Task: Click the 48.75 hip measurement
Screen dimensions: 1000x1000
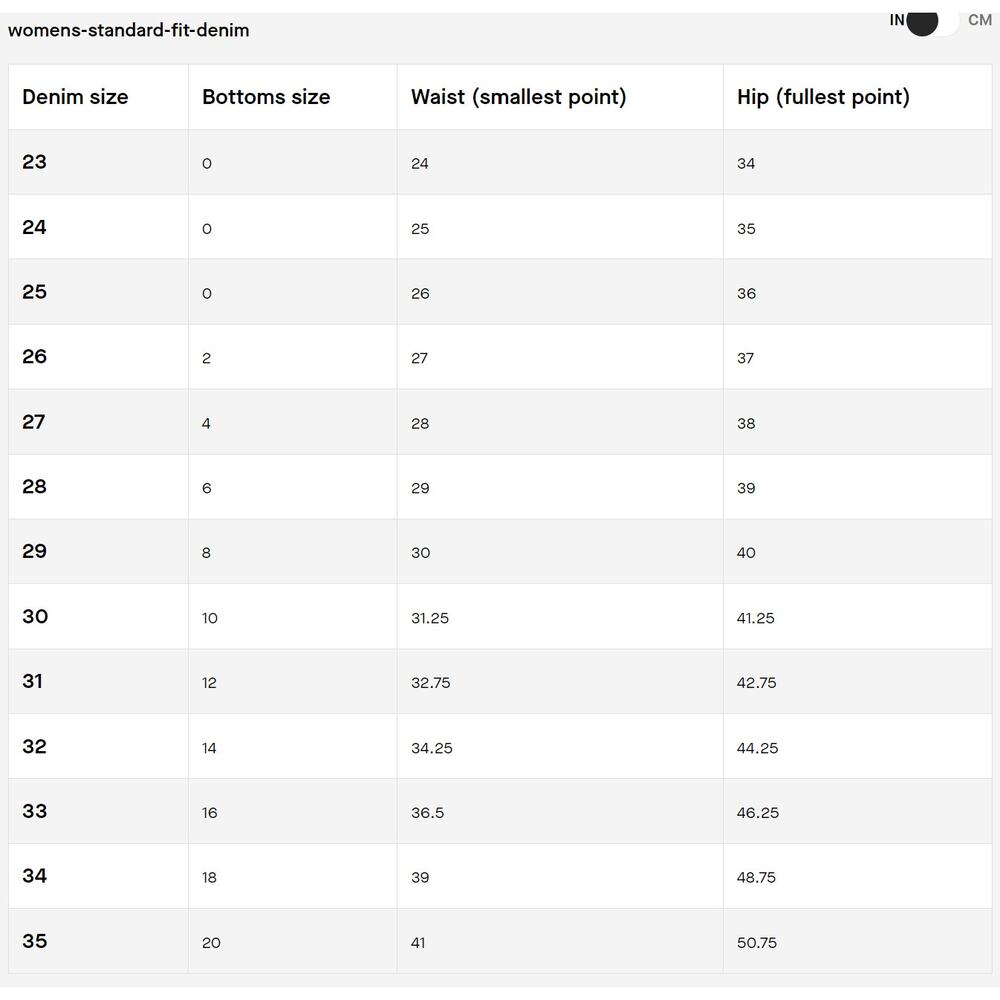Action: pos(756,878)
